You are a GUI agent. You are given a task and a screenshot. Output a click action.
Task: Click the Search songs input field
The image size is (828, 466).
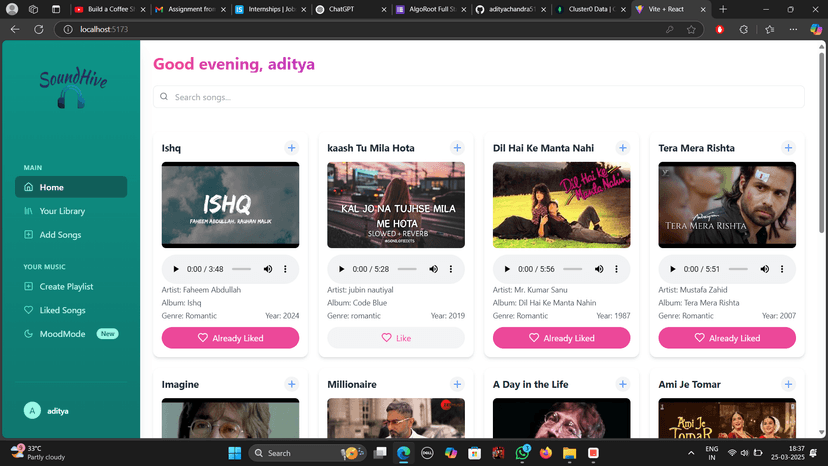pos(478,97)
